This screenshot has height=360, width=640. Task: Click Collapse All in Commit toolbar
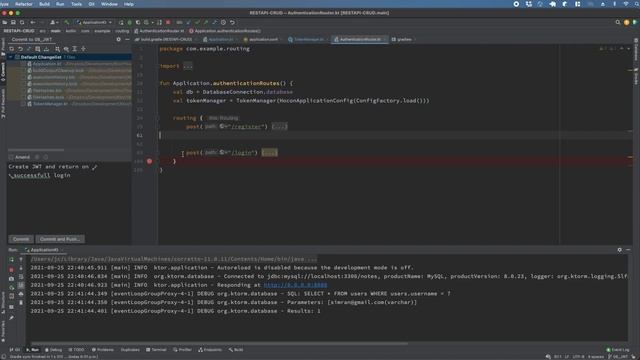click(x=84, y=49)
